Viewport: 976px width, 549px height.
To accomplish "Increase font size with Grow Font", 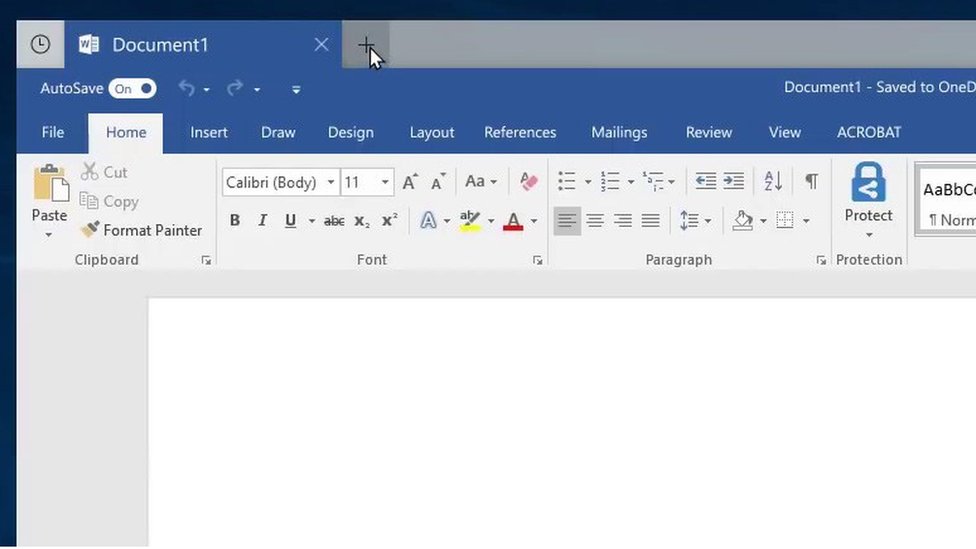I will (410, 182).
